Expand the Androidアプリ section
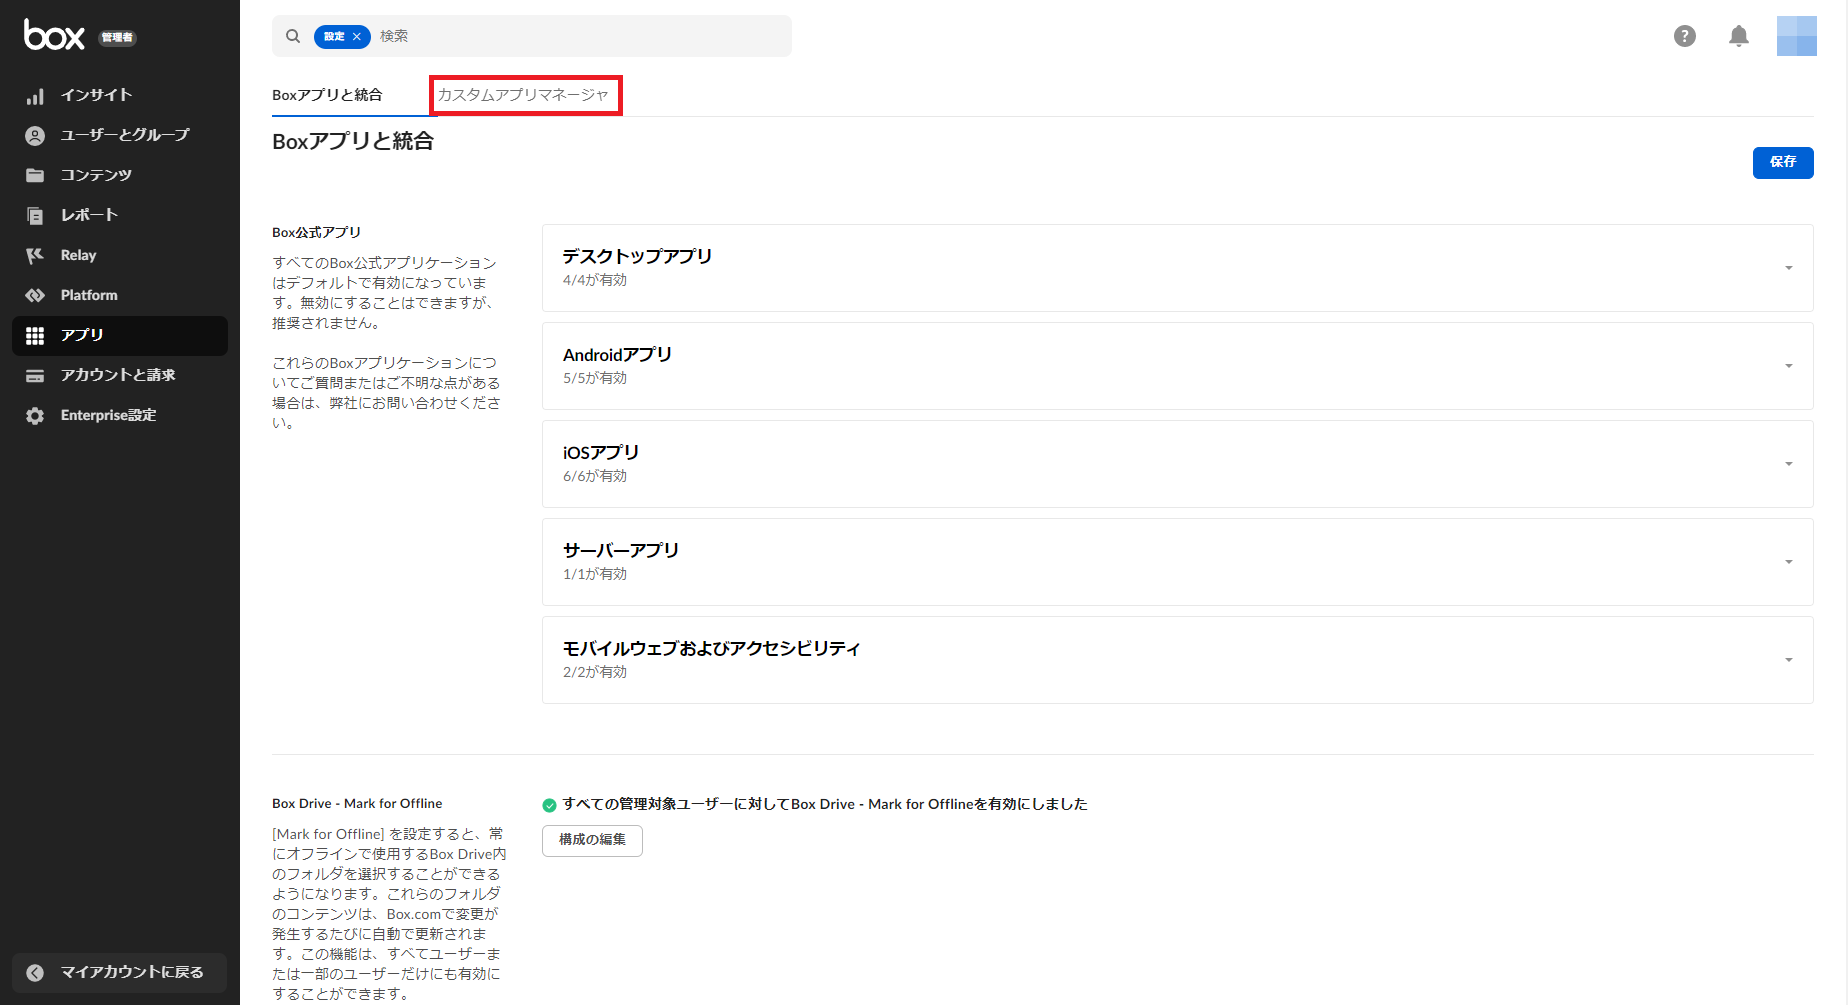This screenshot has height=1005, width=1848. point(1788,366)
